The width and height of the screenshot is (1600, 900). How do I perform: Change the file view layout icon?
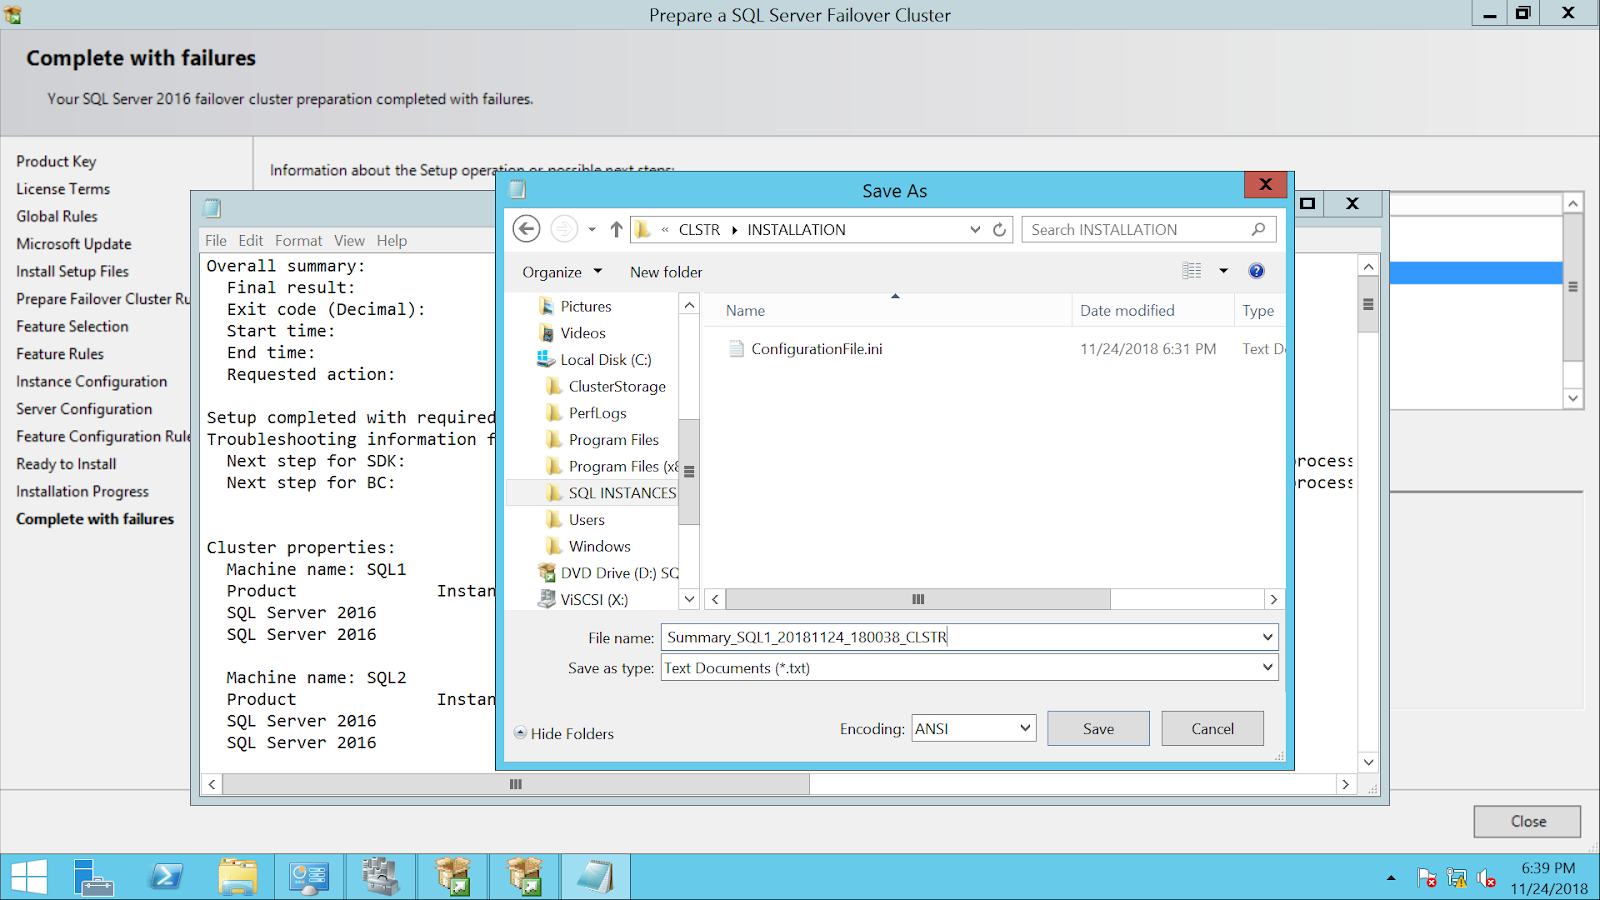(x=1192, y=271)
